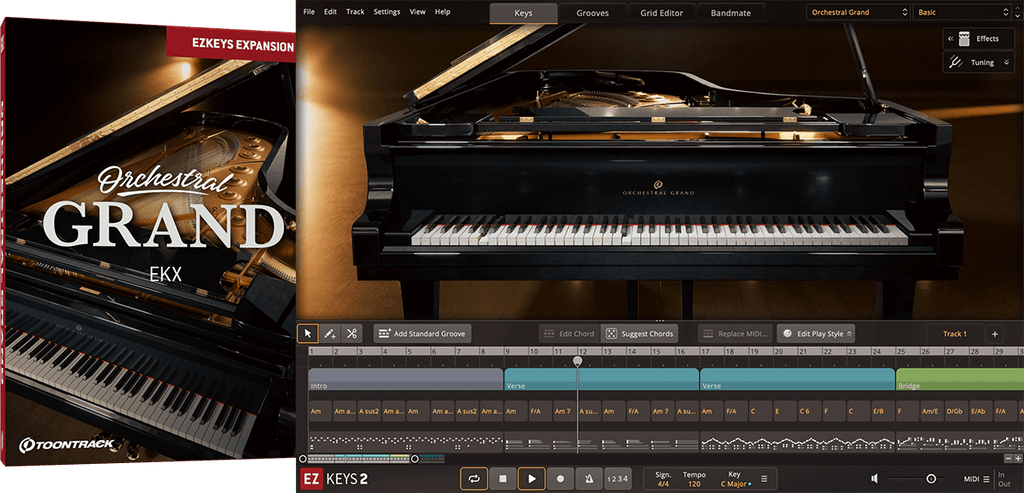The image size is (1024, 493).
Task: Switch to the Grid Editor tab
Action: click(x=662, y=13)
